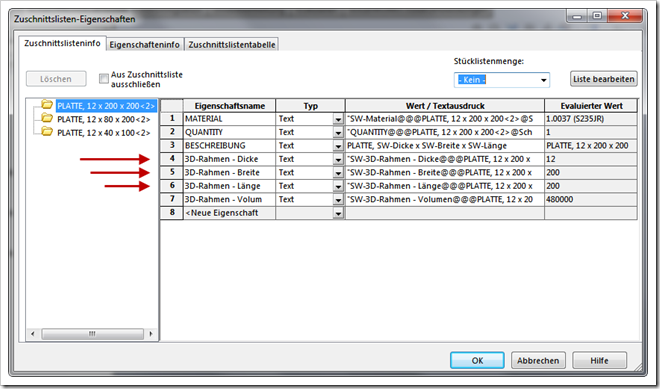
Task: Open Typ dropdown for 3D-Rahmen - Dicke
Action: coord(338,160)
